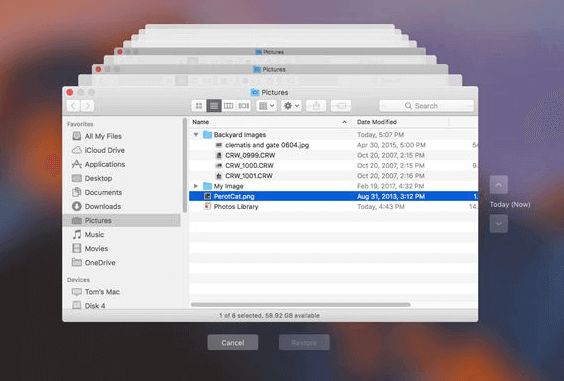564x381 pixels.
Task: Click the Edit Tags toolbar button
Action: point(341,106)
